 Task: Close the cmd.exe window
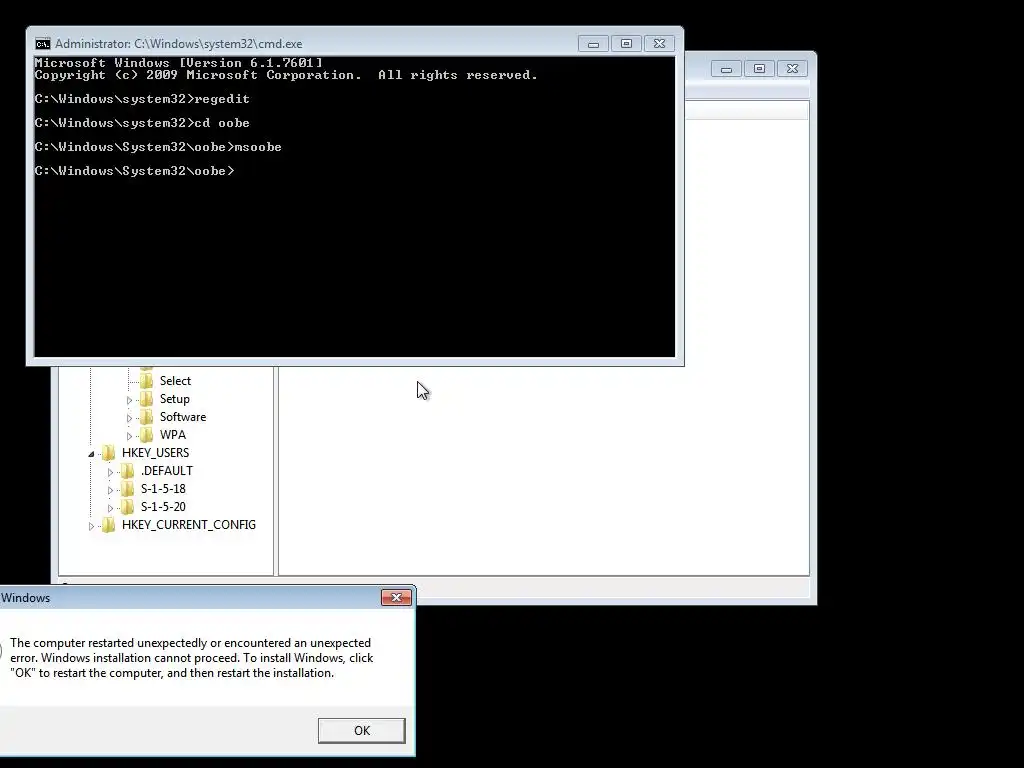[660, 44]
